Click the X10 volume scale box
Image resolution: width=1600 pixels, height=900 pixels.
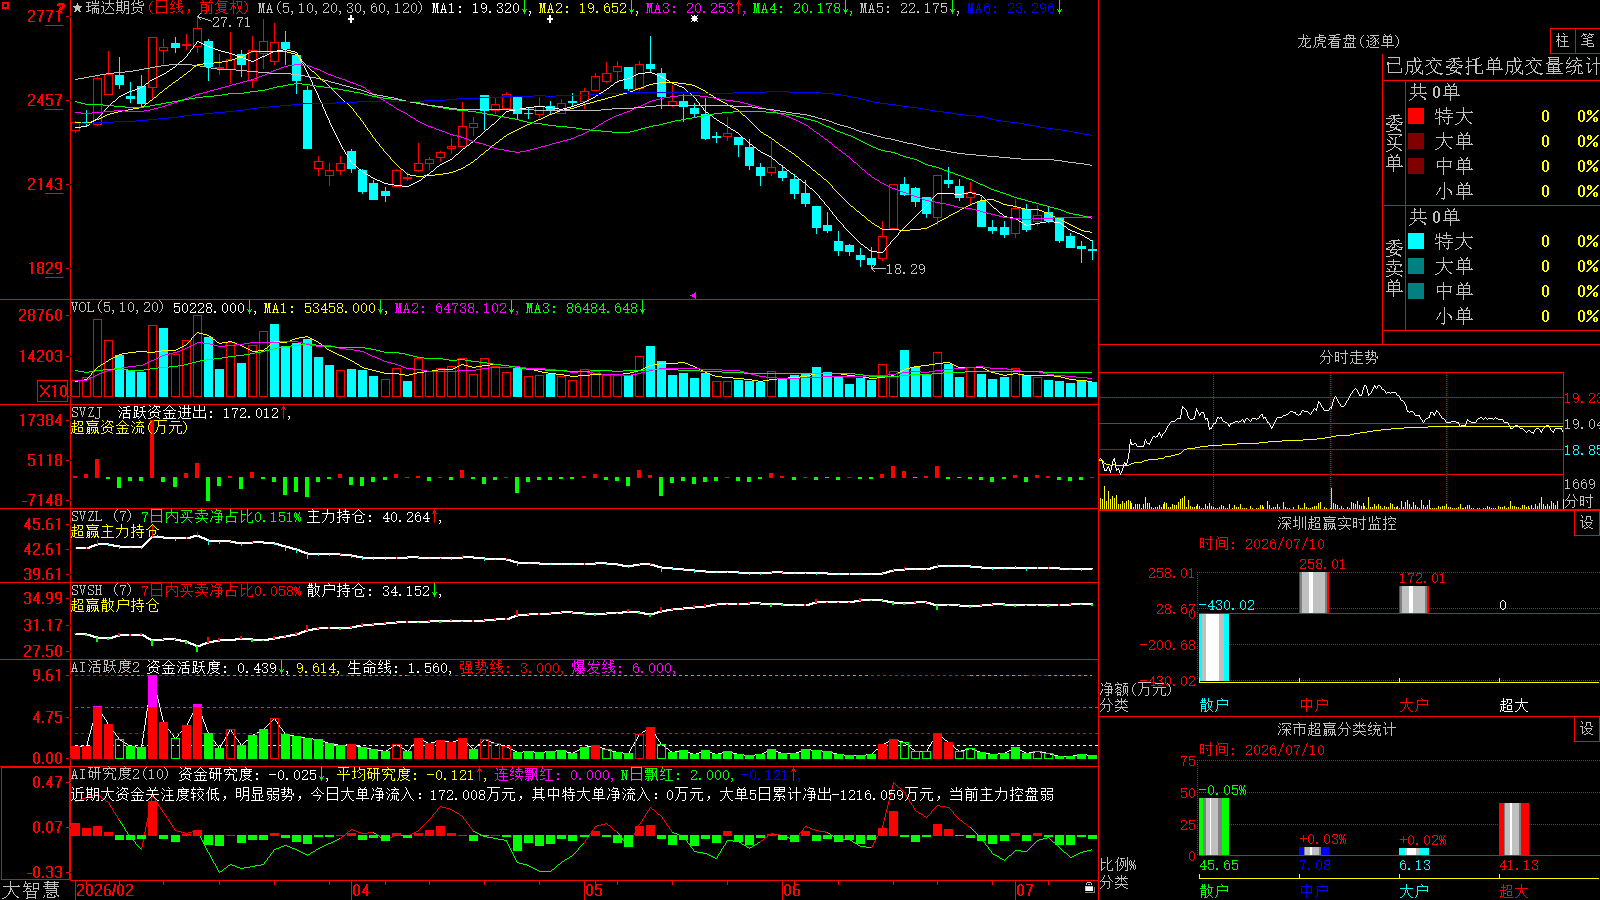click(x=53, y=391)
